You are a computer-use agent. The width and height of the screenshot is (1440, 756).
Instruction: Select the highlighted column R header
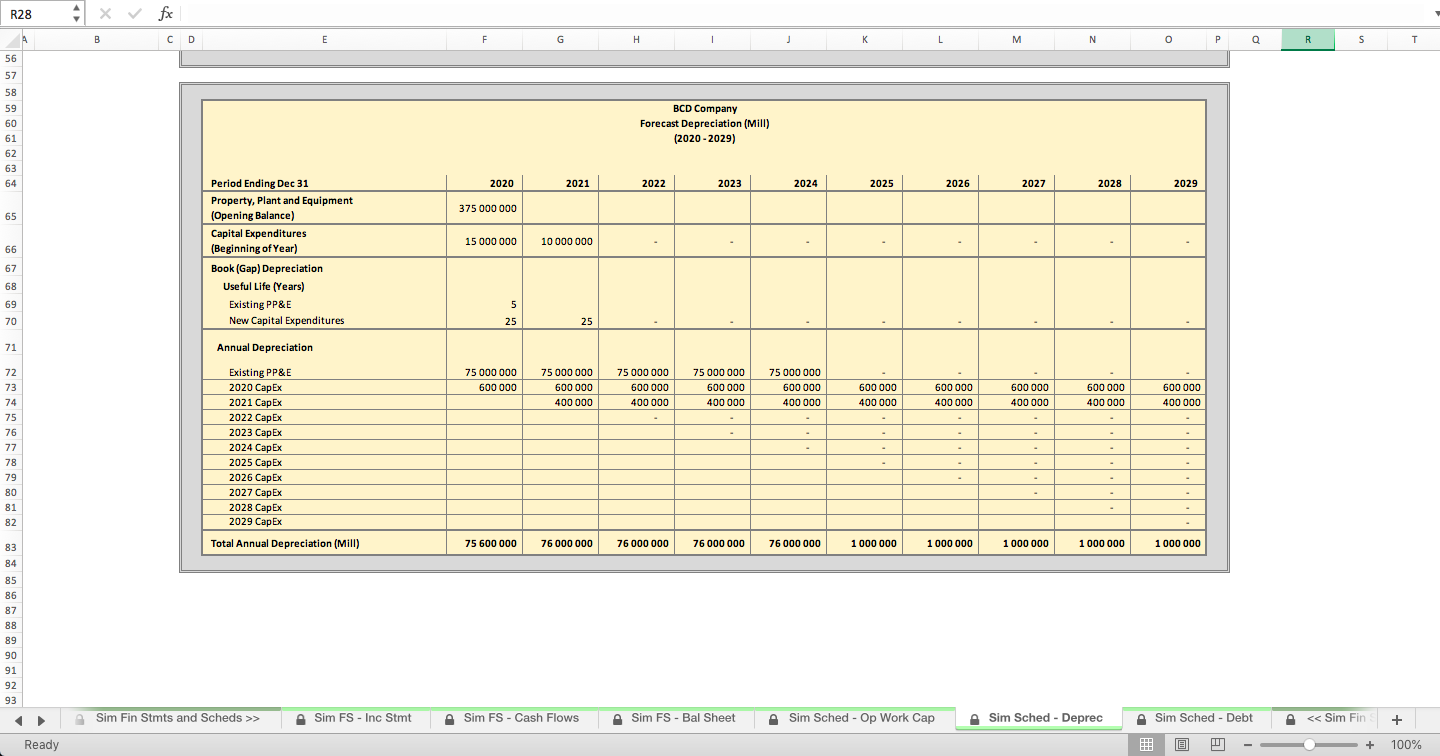click(1308, 40)
